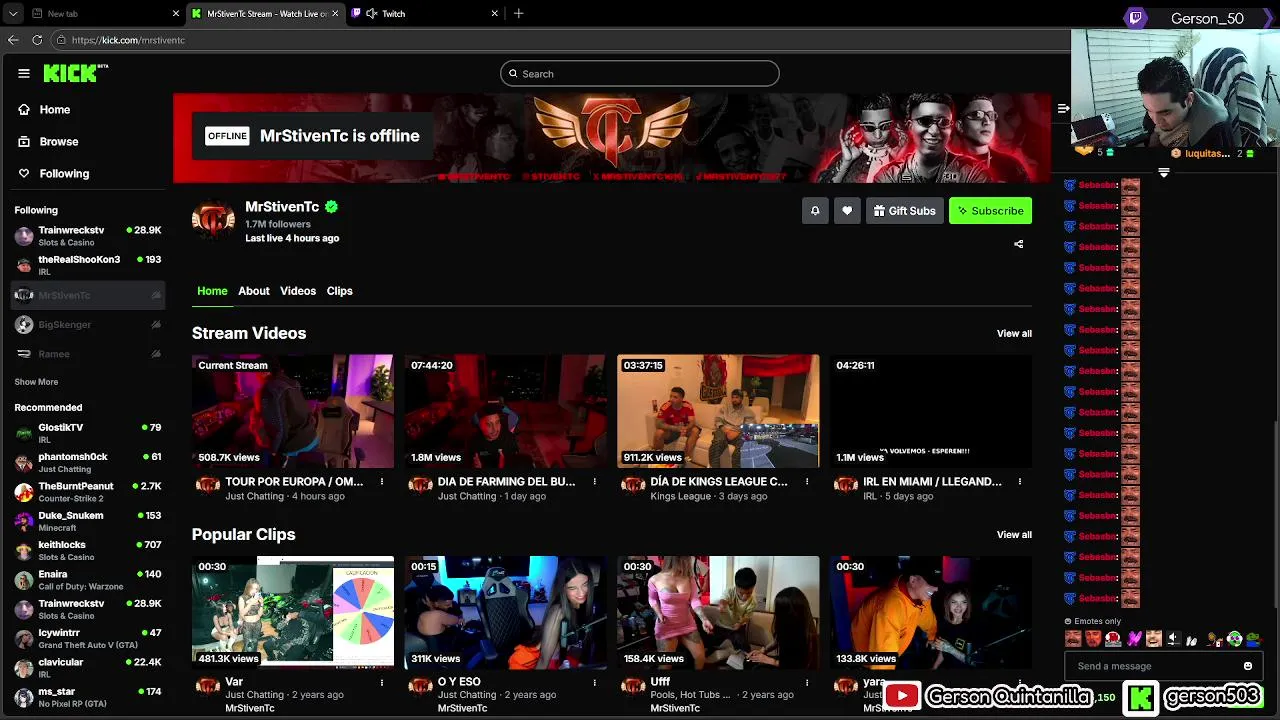Open Ramee followed channel
The height and width of the screenshot is (720, 1280).
click(x=88, y=354)
